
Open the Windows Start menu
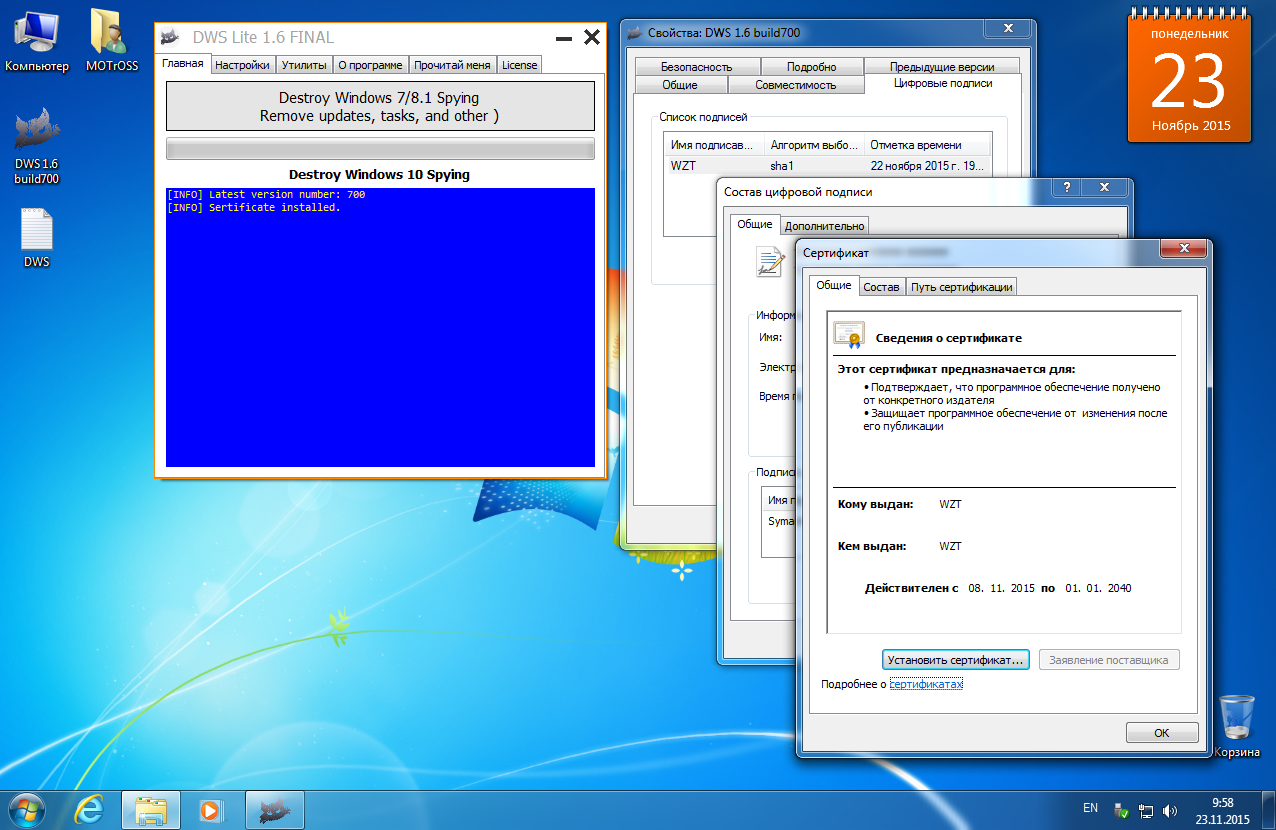point(27,809)
